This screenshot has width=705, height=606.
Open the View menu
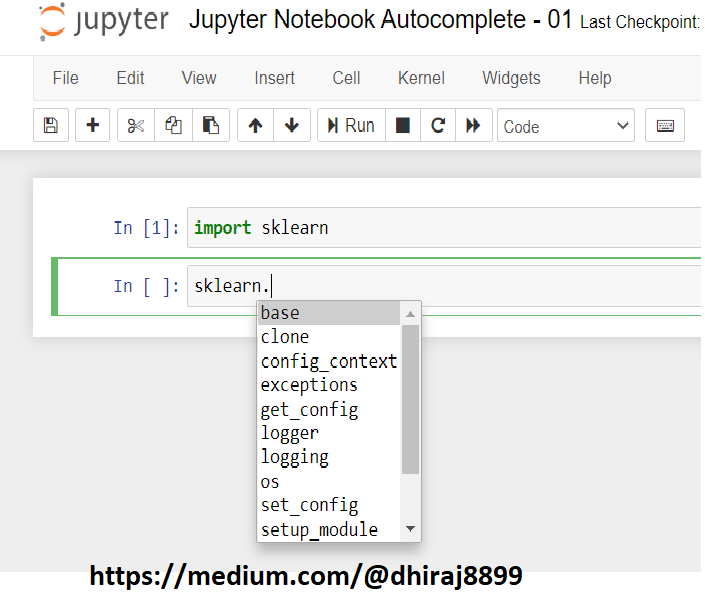[x=199, y=78]
